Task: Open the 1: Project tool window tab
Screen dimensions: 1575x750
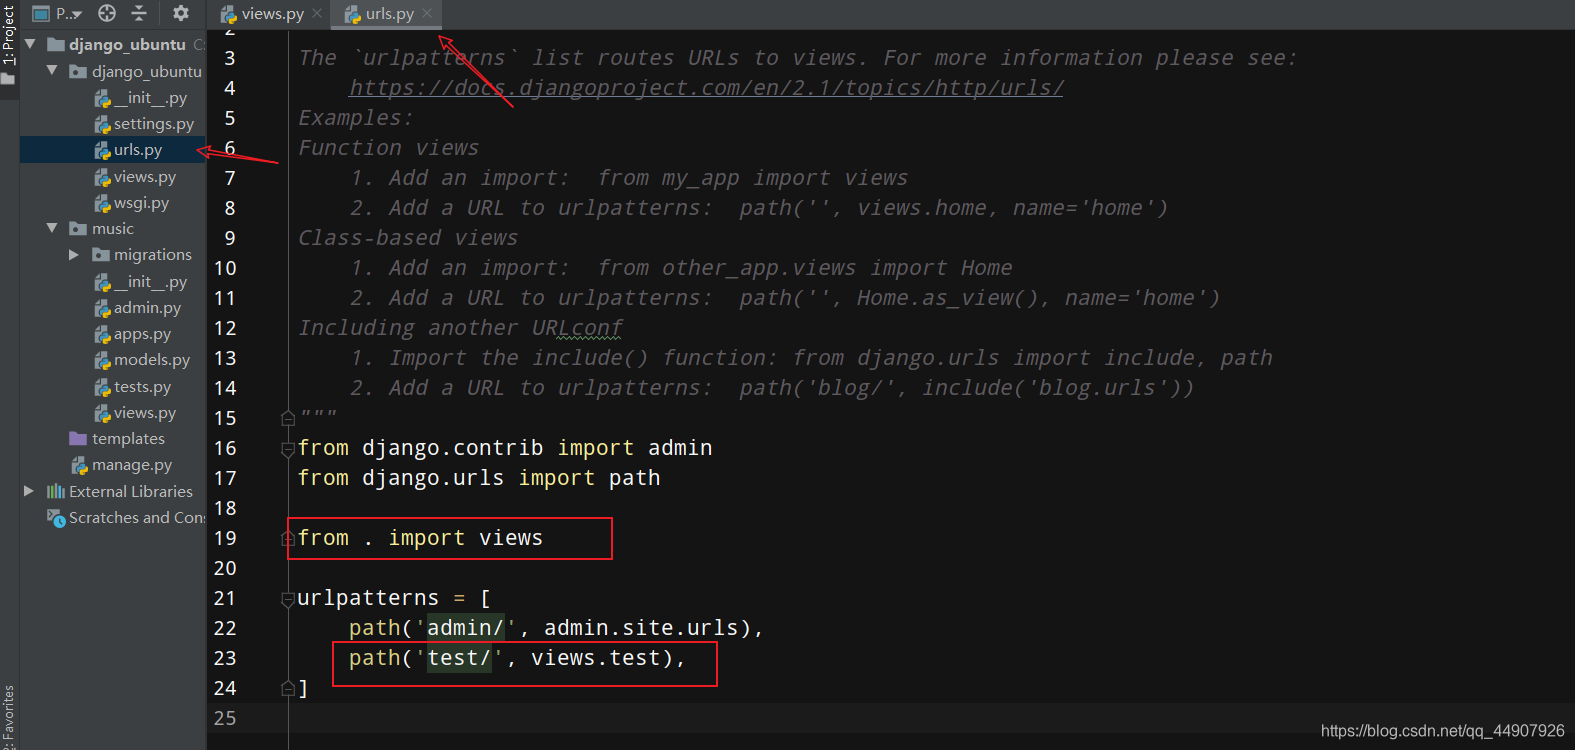Action: point(9,36)
